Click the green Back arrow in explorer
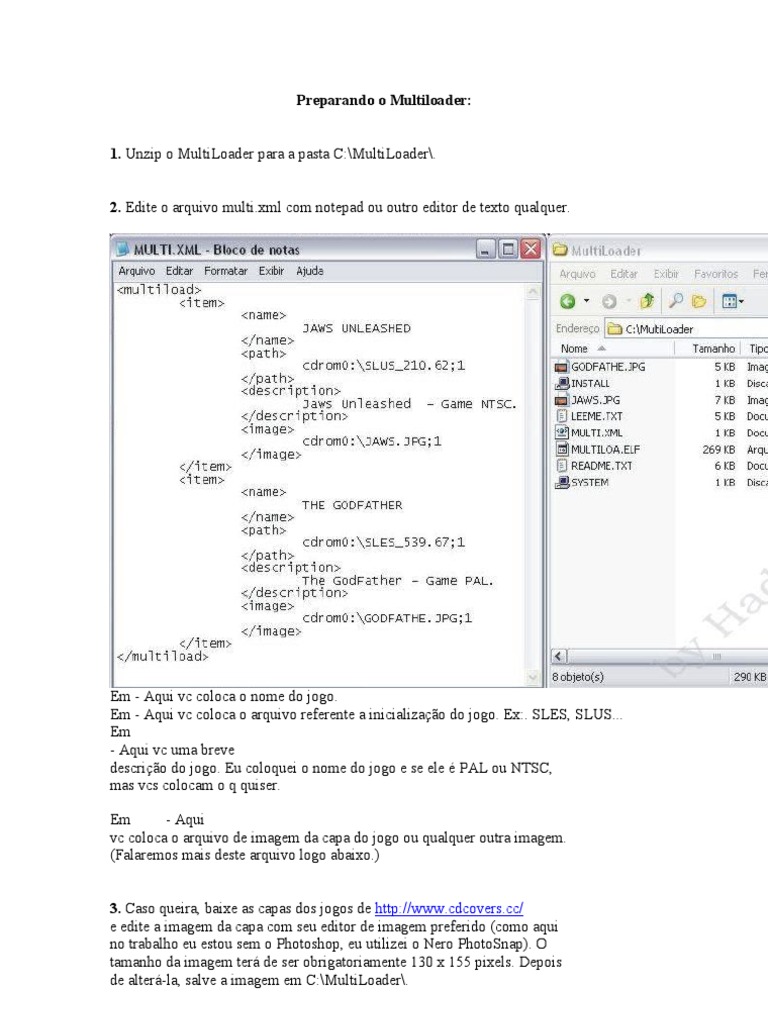Viewport: 768px width, 1024px height. (x=568, y=301)
